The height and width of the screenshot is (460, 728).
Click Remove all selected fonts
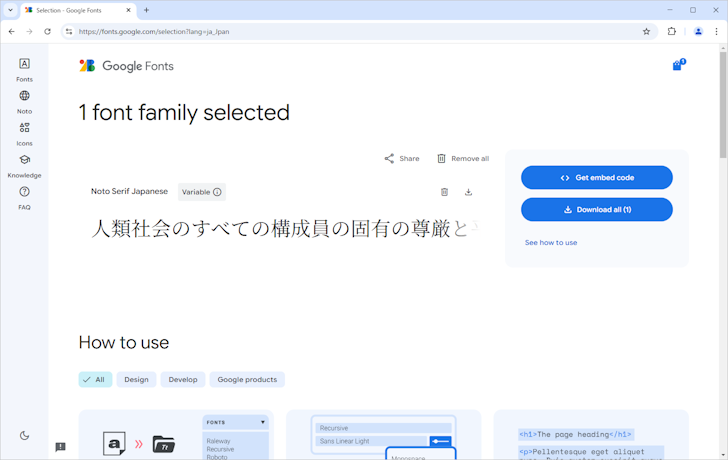(462, 159)
